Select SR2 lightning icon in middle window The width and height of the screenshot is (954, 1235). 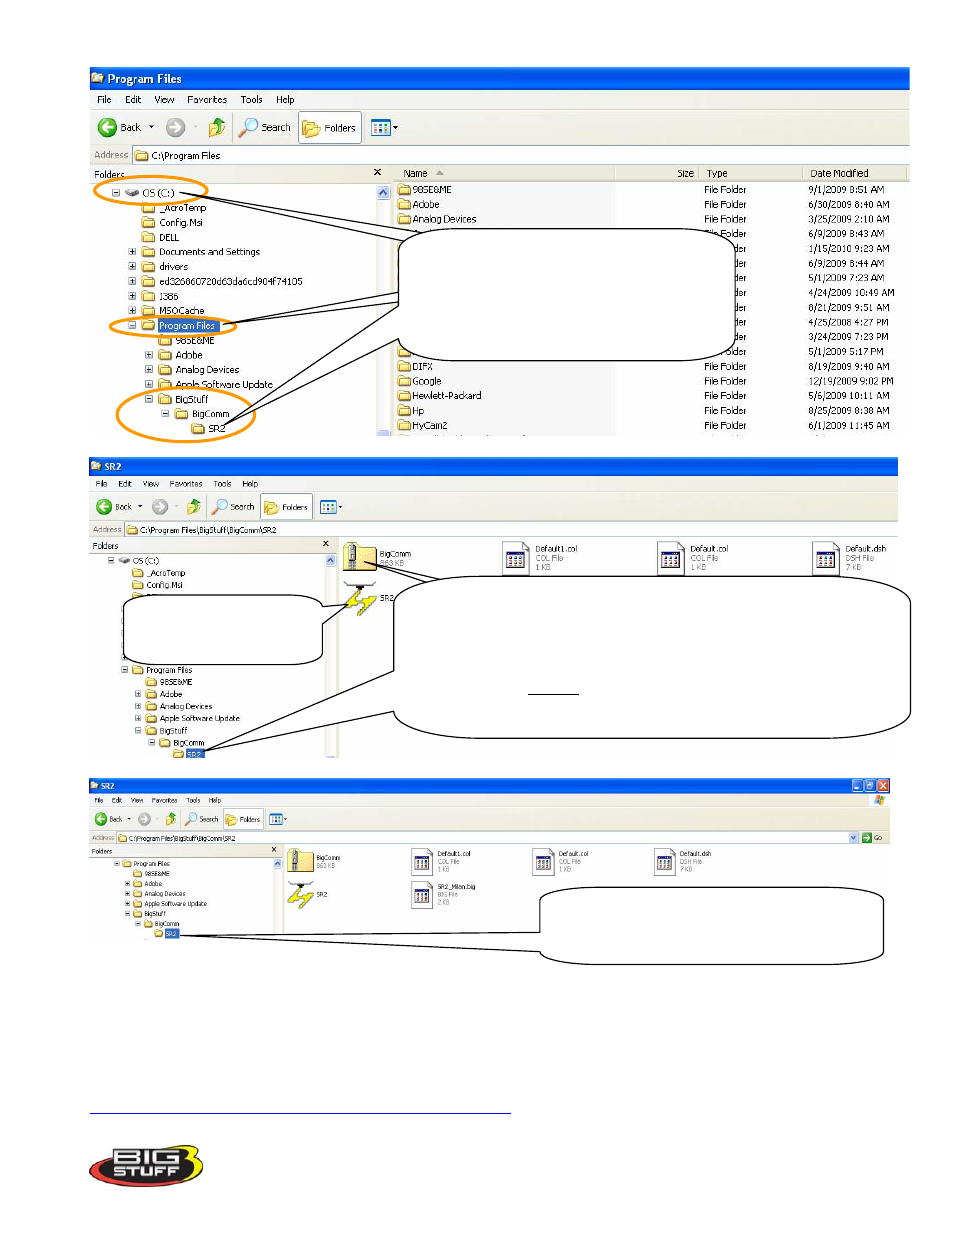[x=359, y=600]
